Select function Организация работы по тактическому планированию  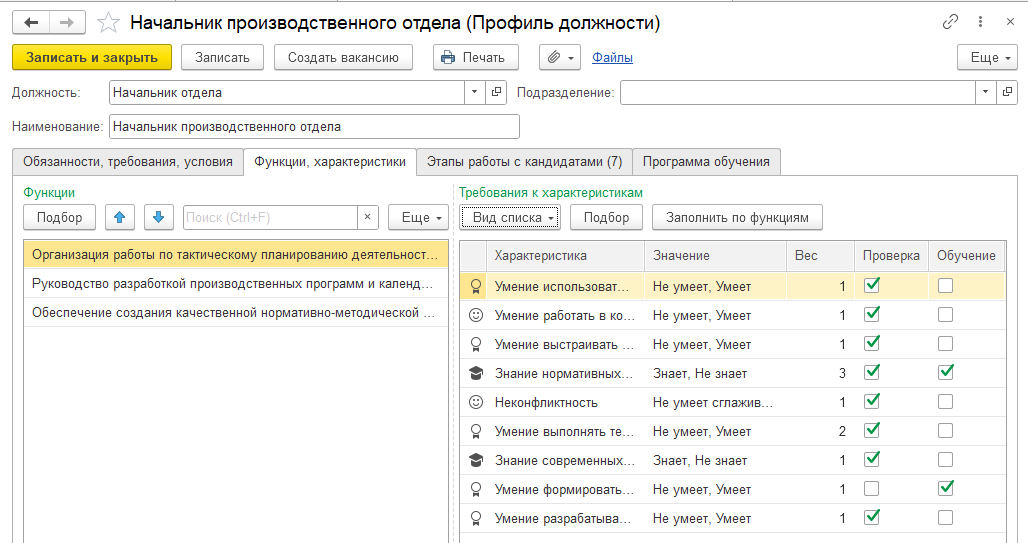pos(236,254)
